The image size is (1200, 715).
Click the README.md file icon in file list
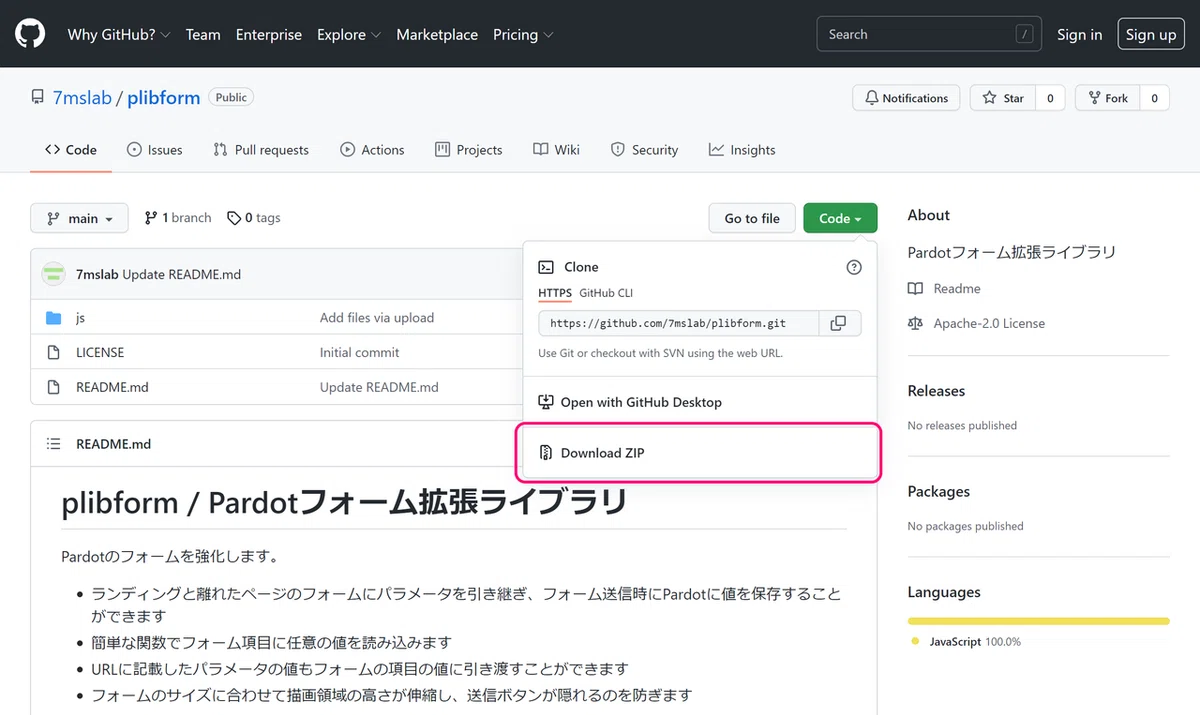point(54,387)
